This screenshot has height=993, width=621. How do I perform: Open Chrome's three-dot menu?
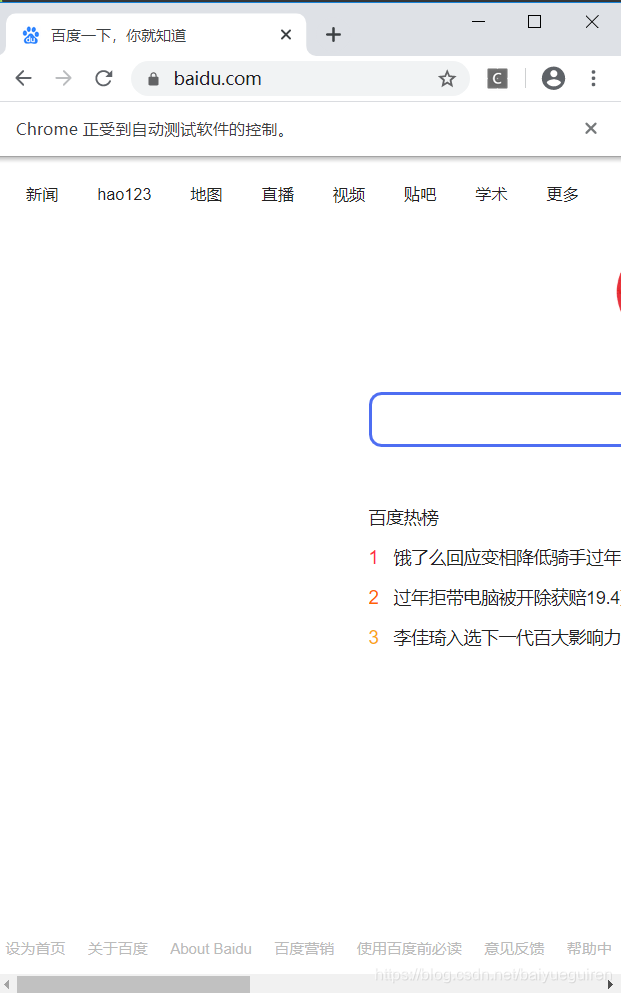click(593, 79)
